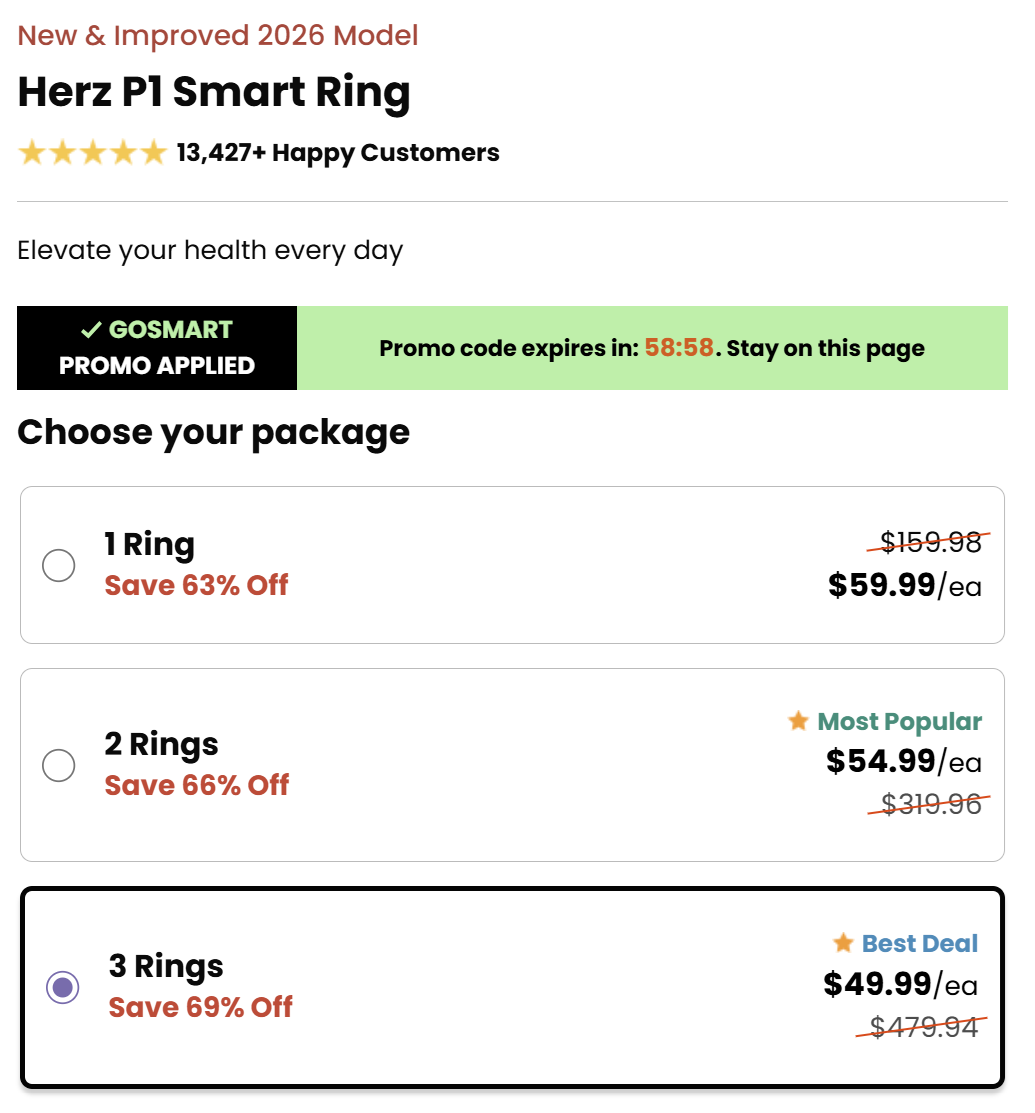Click the 13,427+ Happy Customers text

pos(336,152)
